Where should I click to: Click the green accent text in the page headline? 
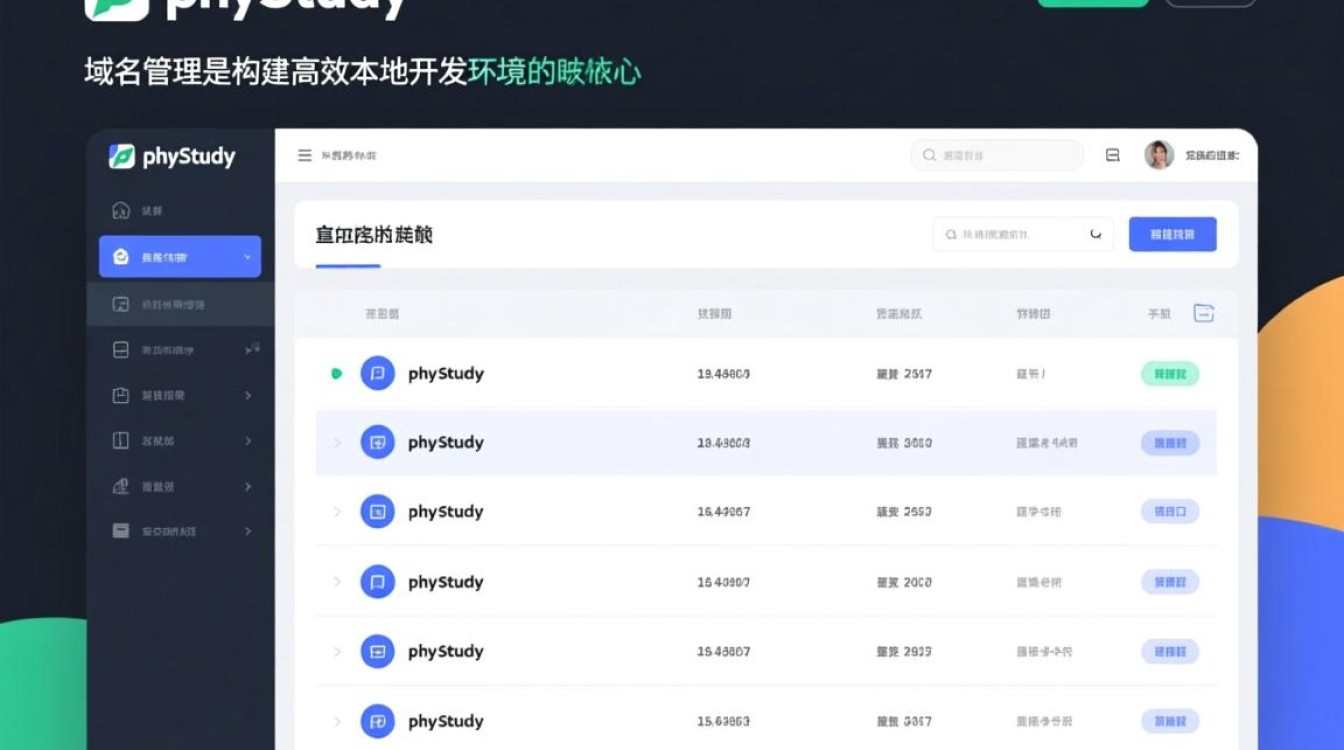coord(559,70)
